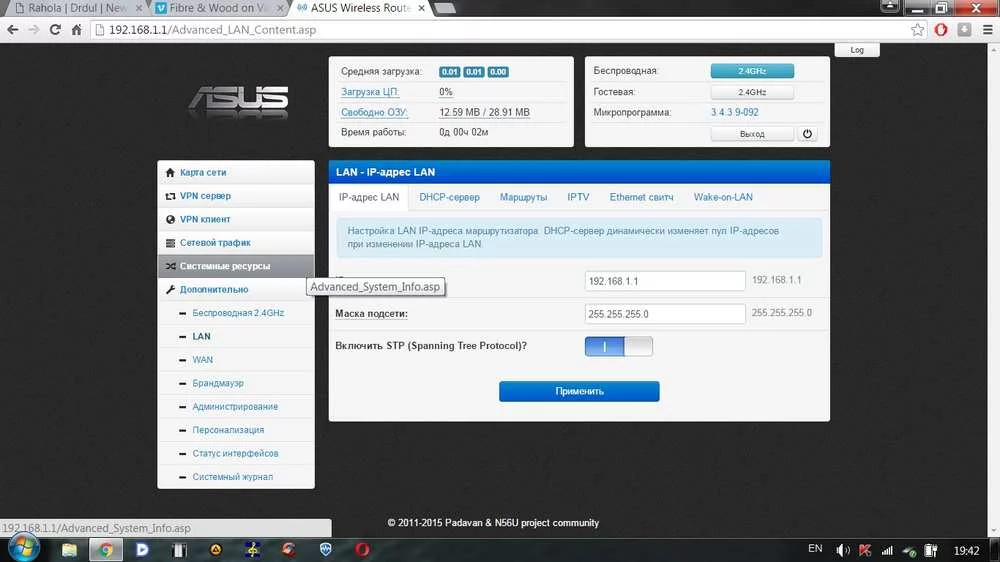
Task: Click the house icon beside Карта сети
Action: click(x=170, y=172)
